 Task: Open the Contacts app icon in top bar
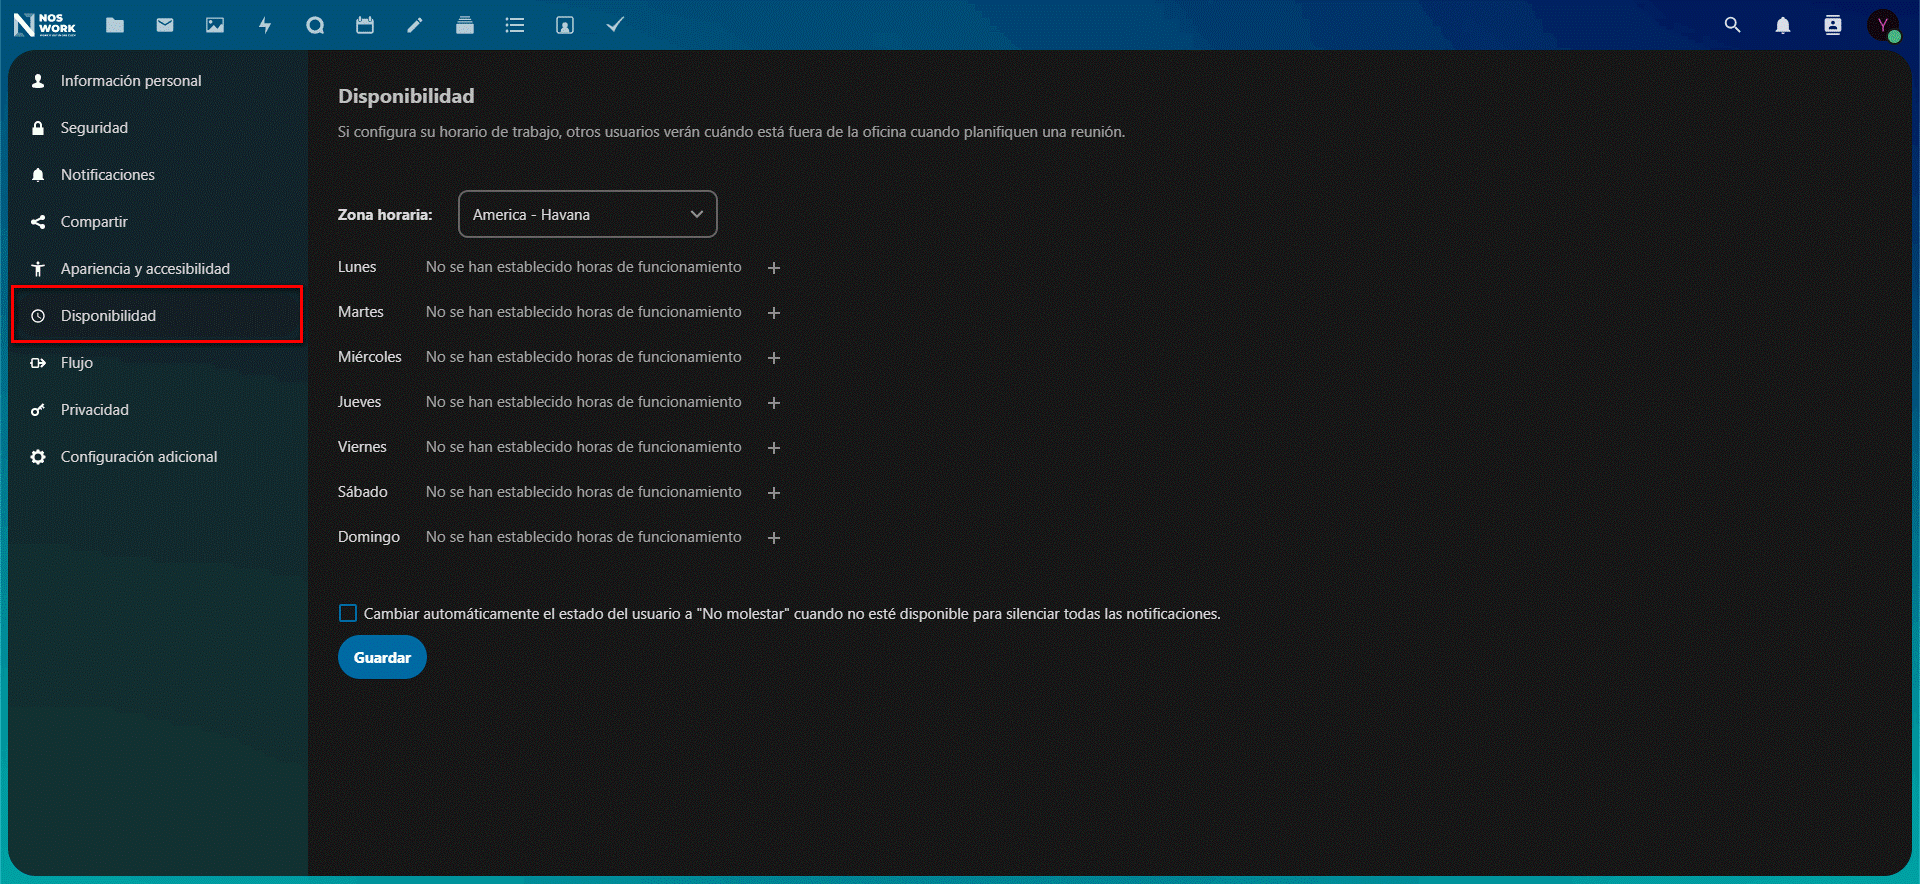(x=565, y=25)
